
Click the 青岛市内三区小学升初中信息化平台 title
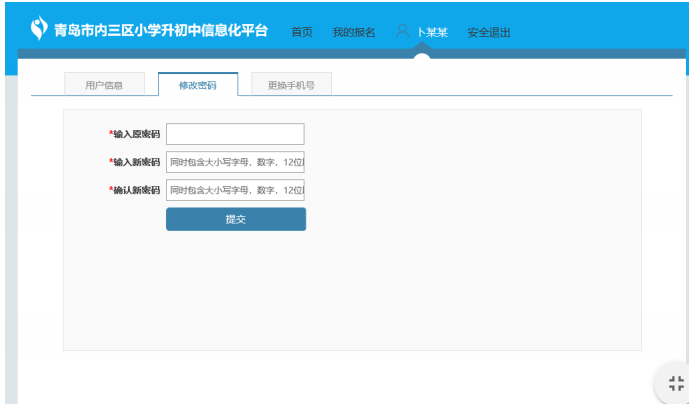click(161, 31)
